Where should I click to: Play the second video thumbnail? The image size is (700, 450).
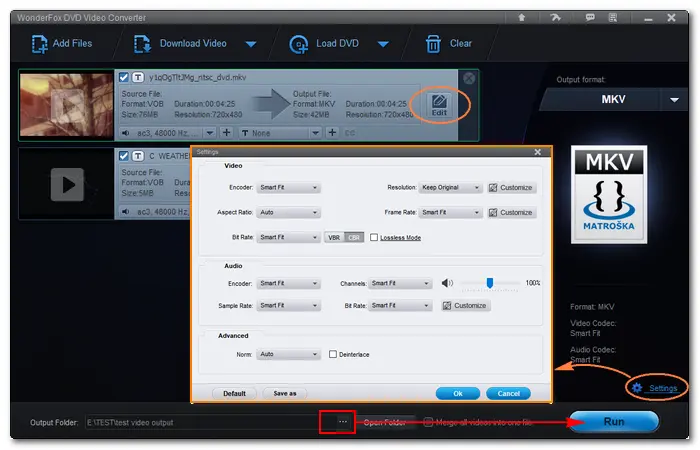click(67, 184)
